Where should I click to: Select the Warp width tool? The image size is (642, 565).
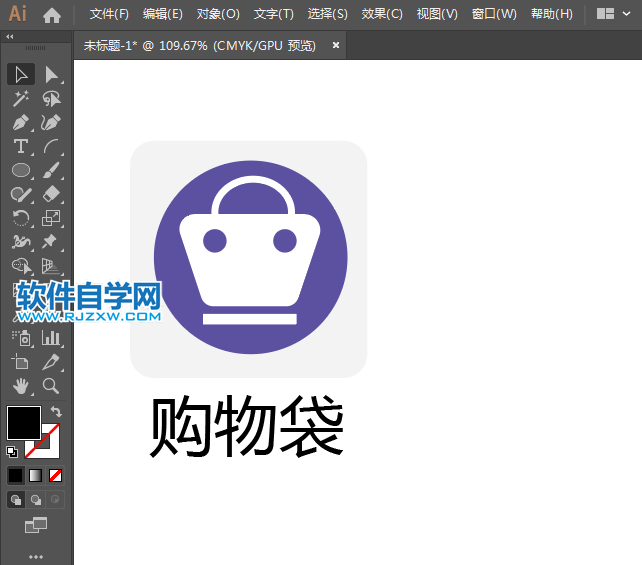click(21, 242)
